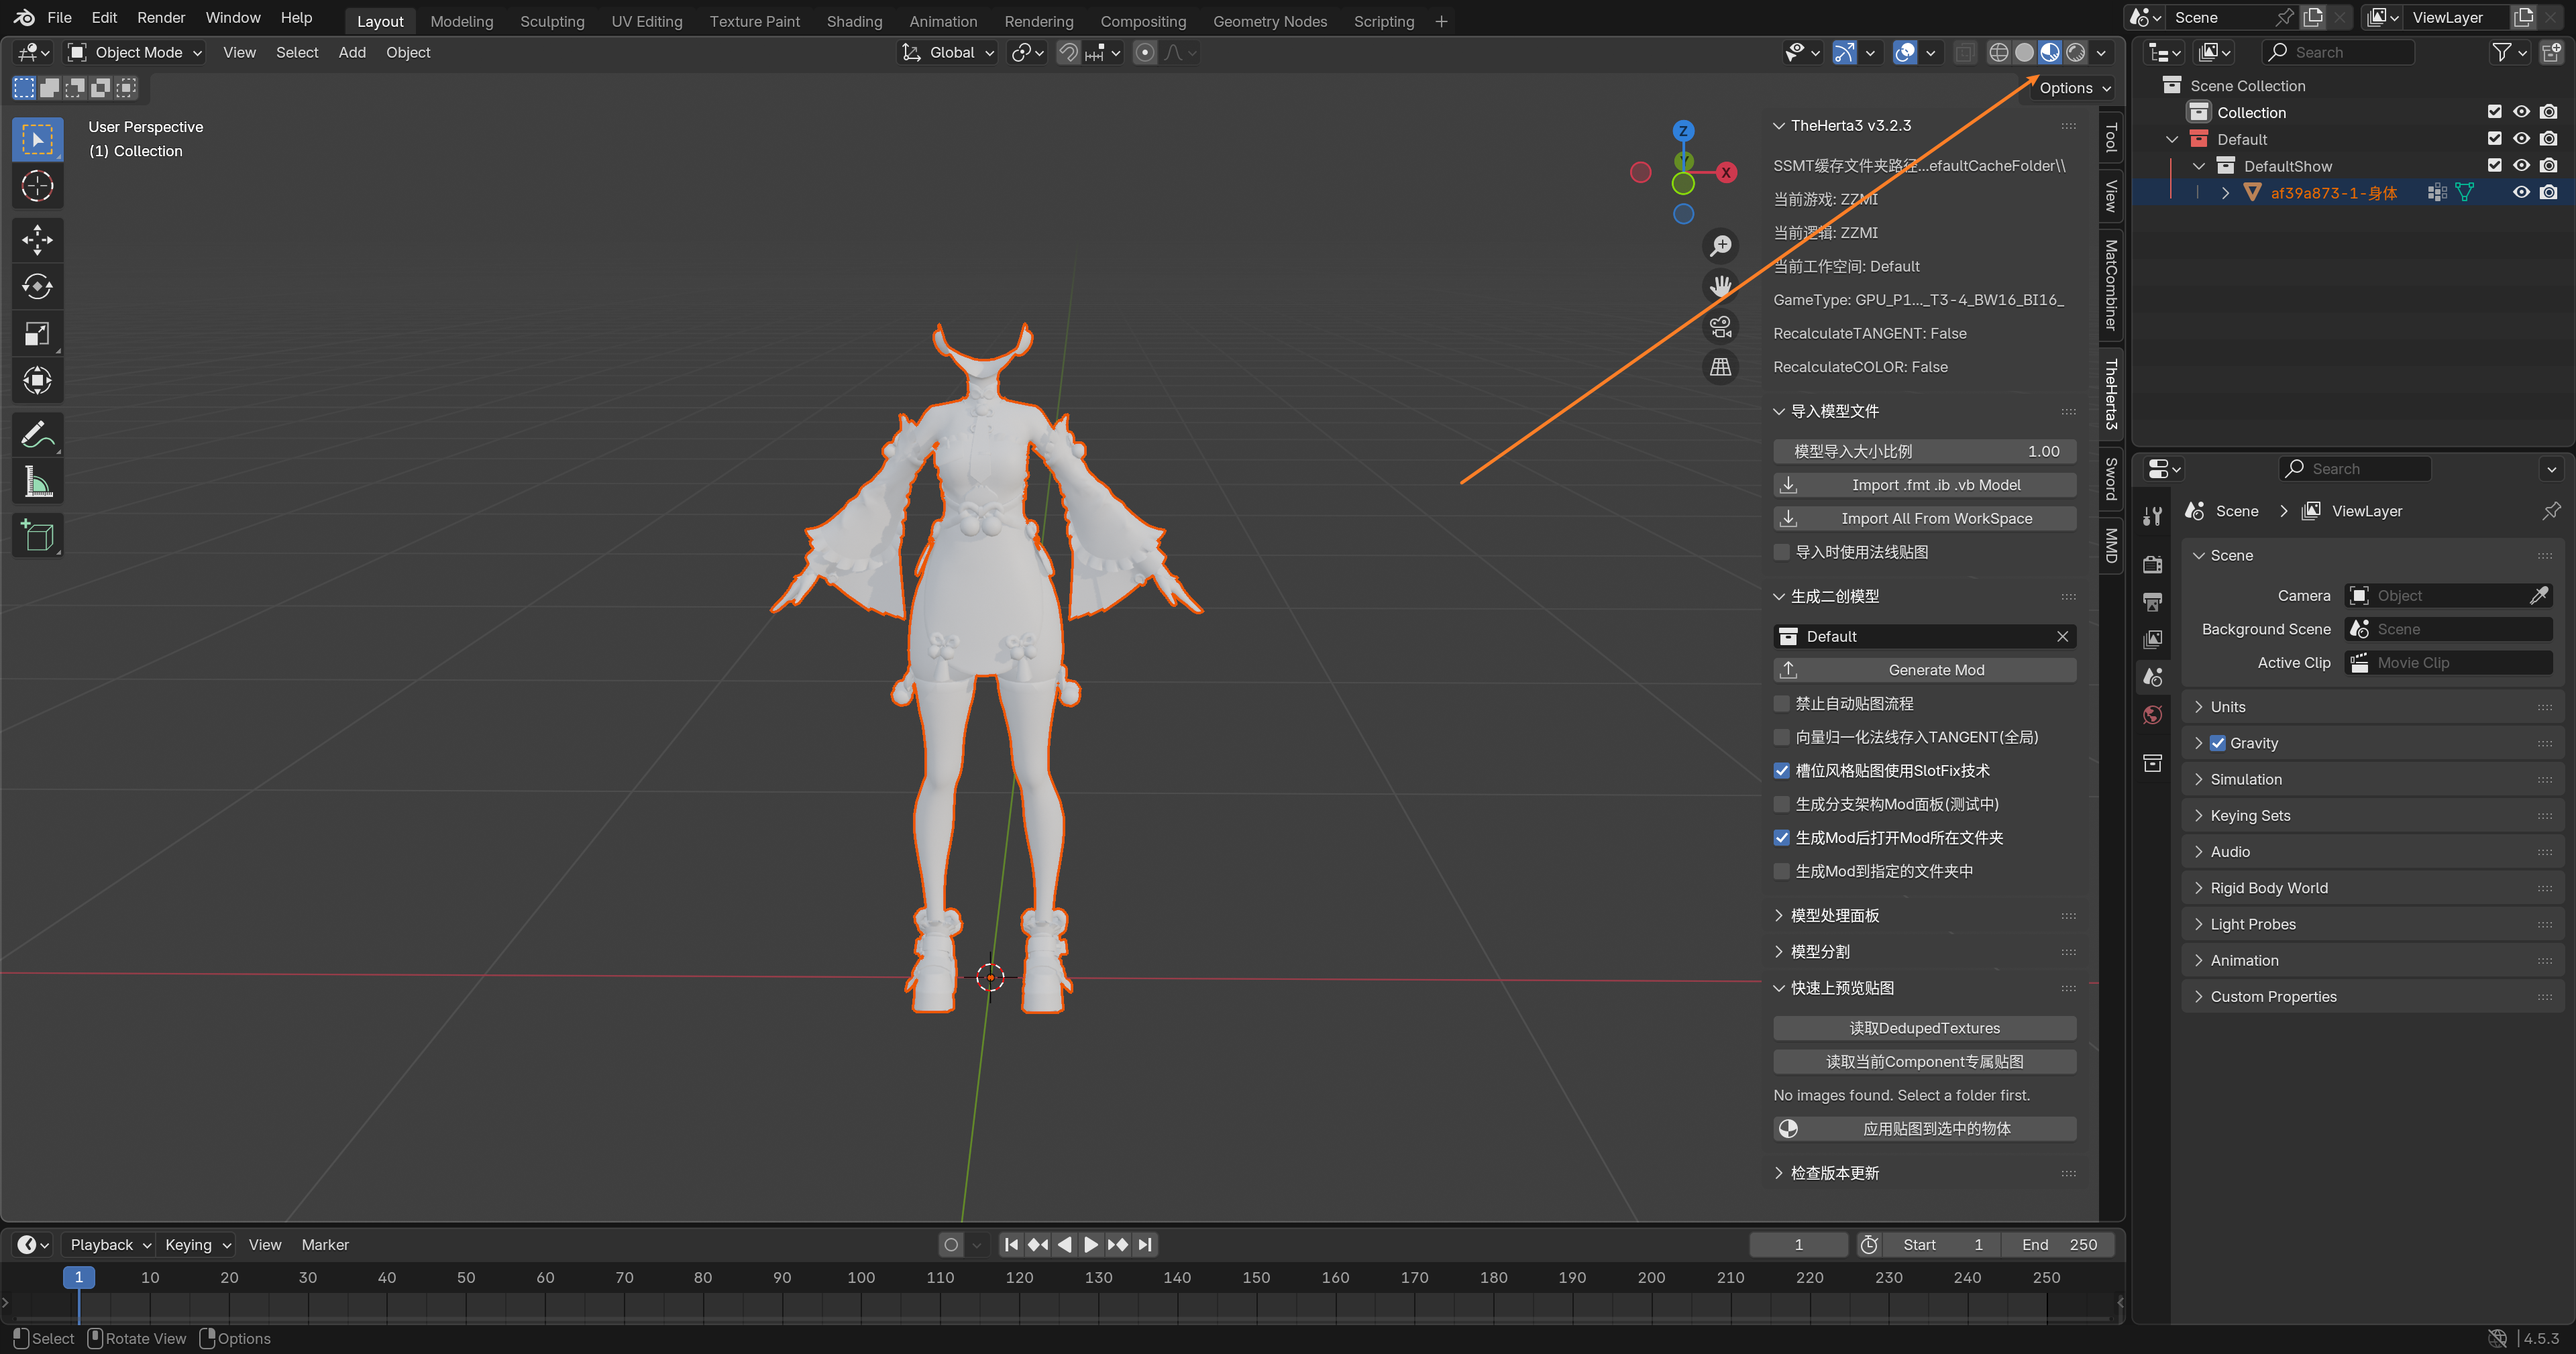The image size is (2576, 1354).
Task: Expand the 模型处理面板 section
Action: click(x=1834, y=915)
